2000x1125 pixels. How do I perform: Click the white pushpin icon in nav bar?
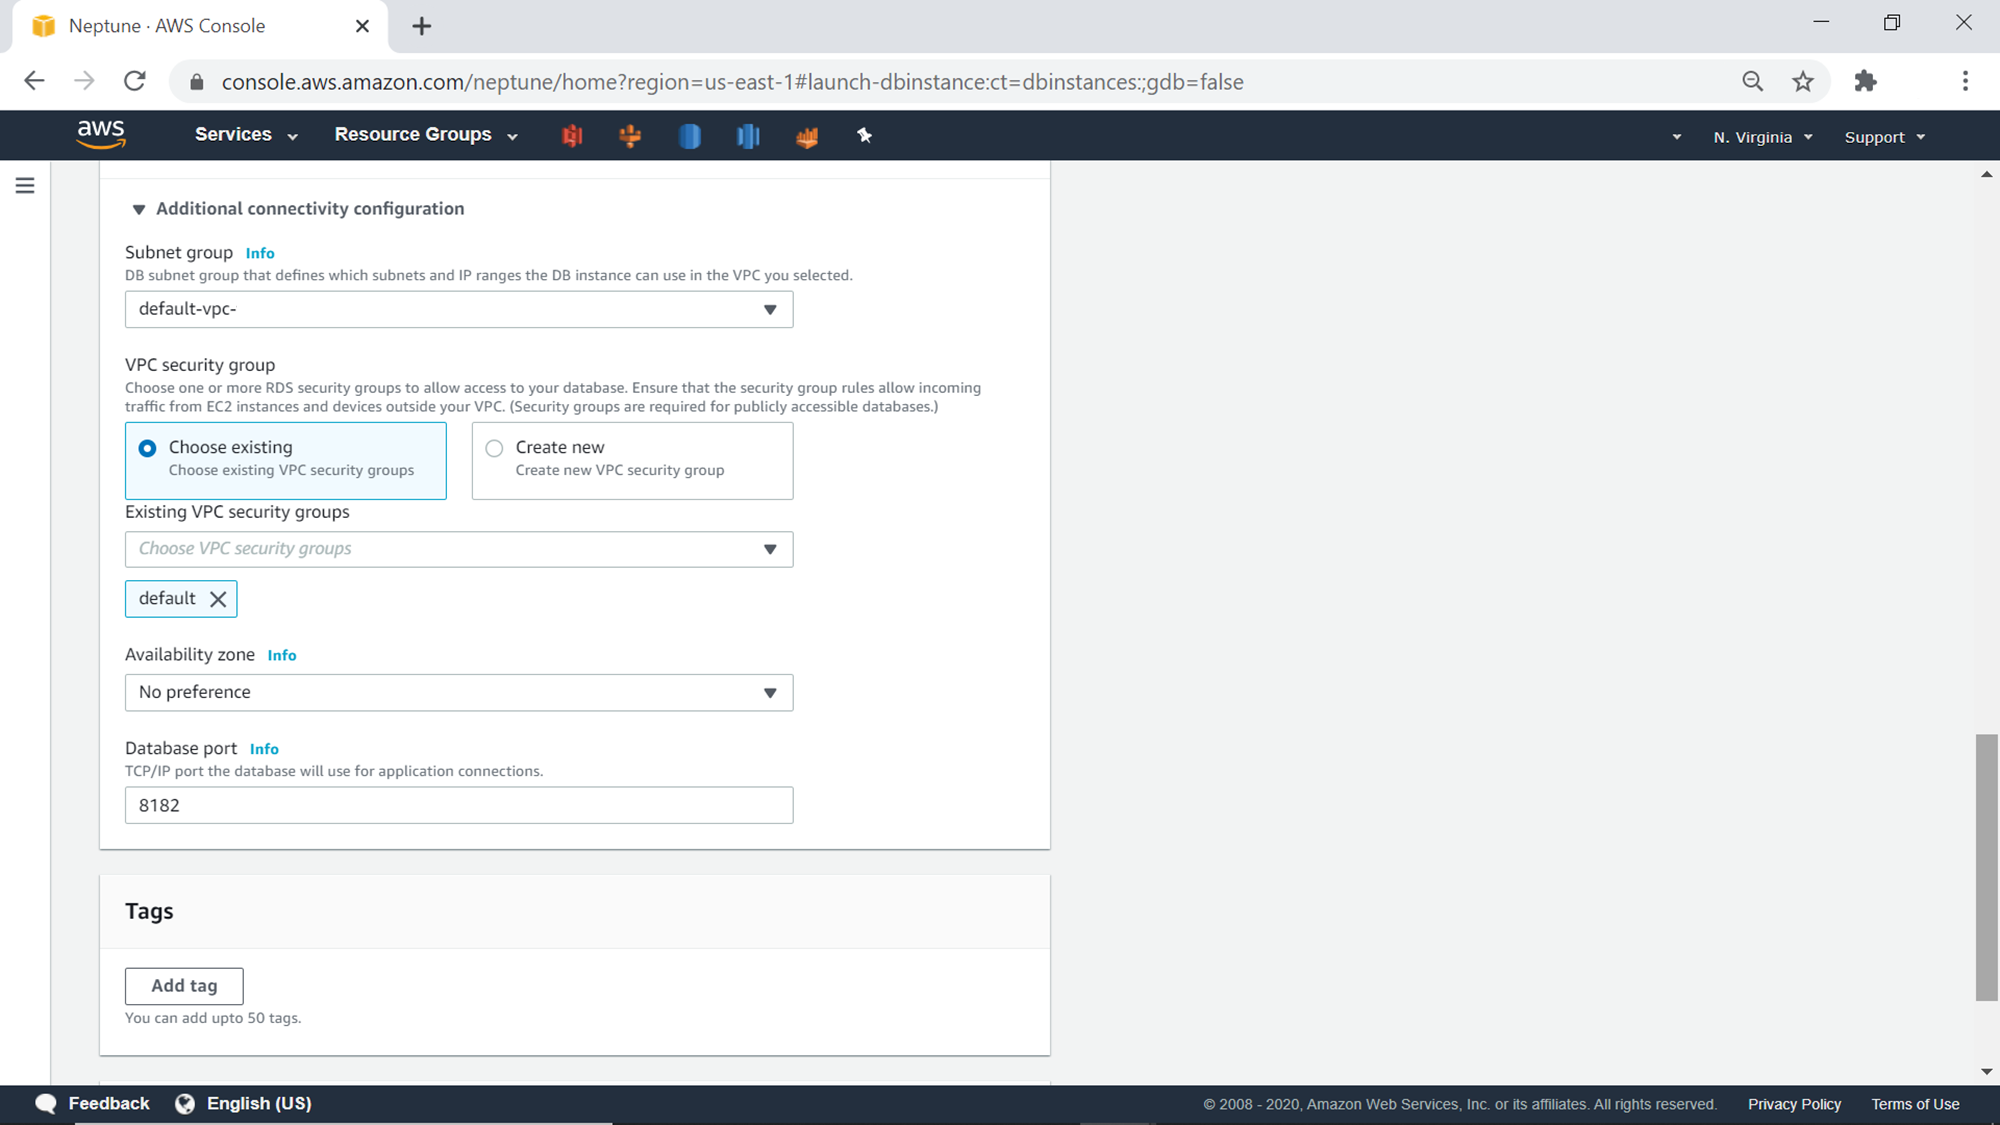865,136
